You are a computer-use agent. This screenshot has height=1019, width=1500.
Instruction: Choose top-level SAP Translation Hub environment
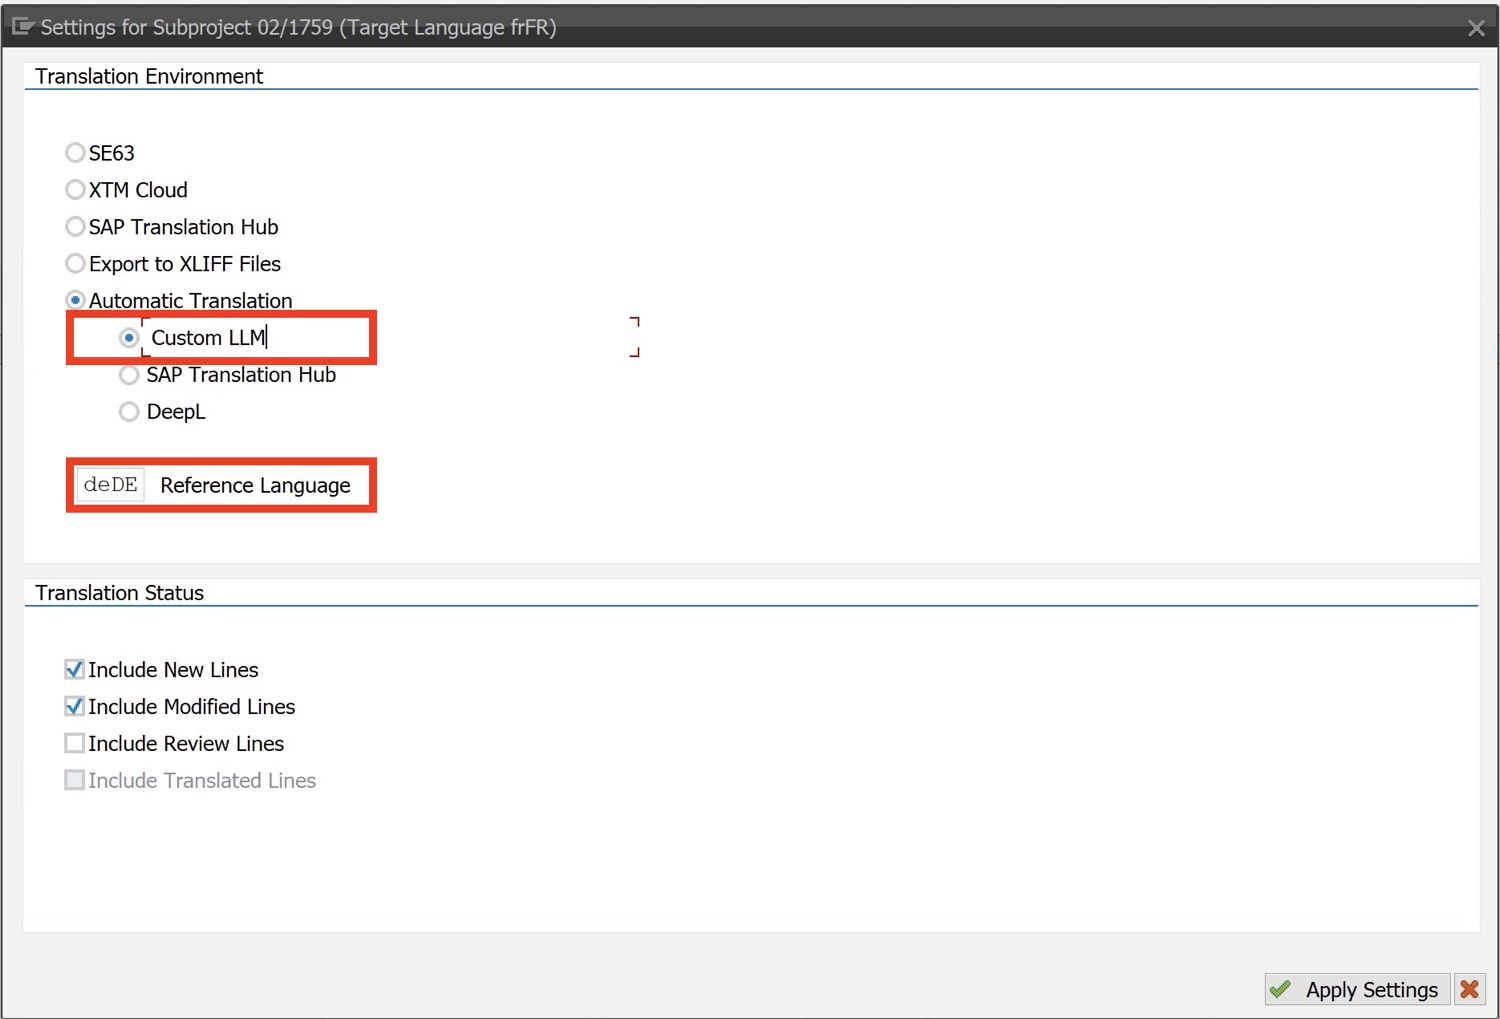click(75, 227)
